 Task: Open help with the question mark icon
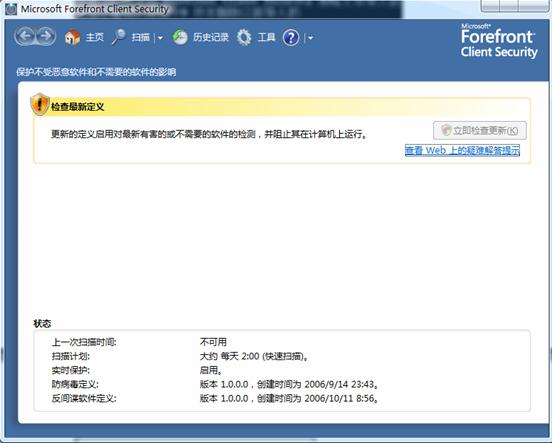291,38
